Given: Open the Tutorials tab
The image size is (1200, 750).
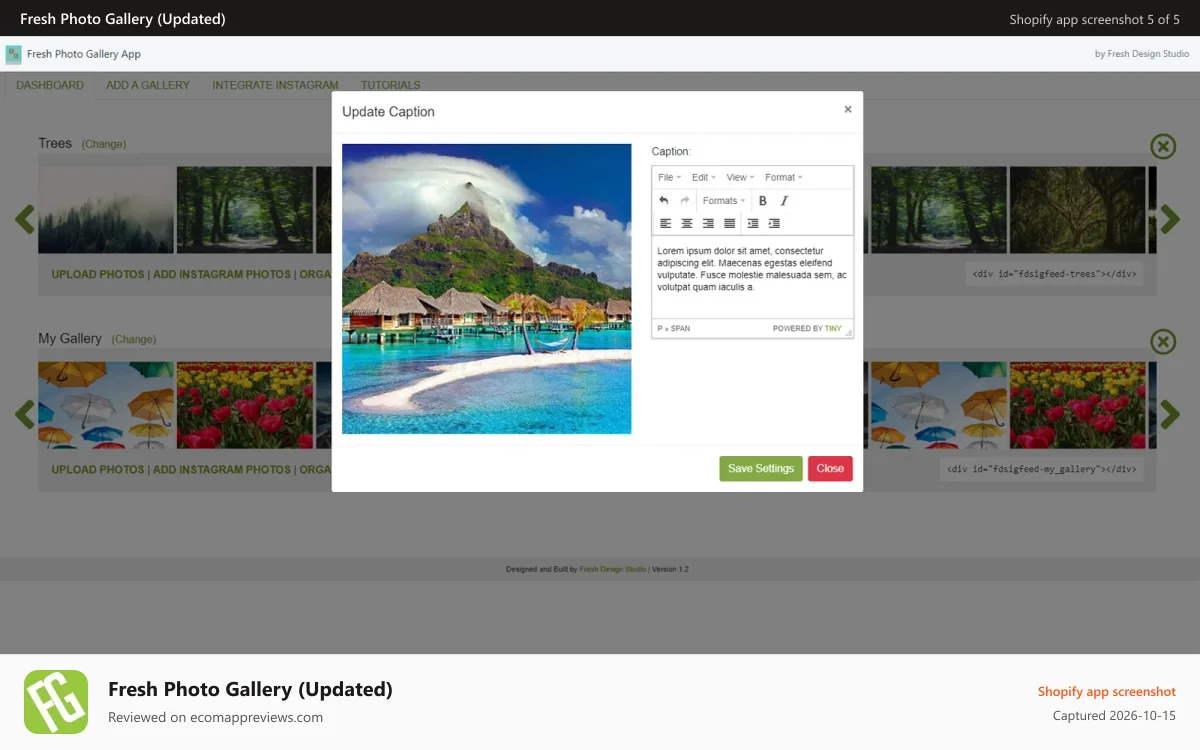Looking at the screenshot, I should 390,85.
